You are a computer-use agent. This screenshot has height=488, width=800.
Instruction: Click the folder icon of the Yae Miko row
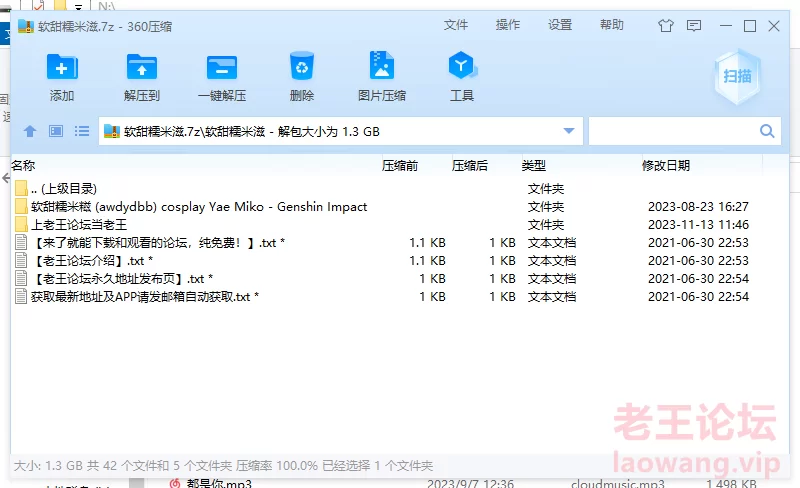[x=21, y=207]
